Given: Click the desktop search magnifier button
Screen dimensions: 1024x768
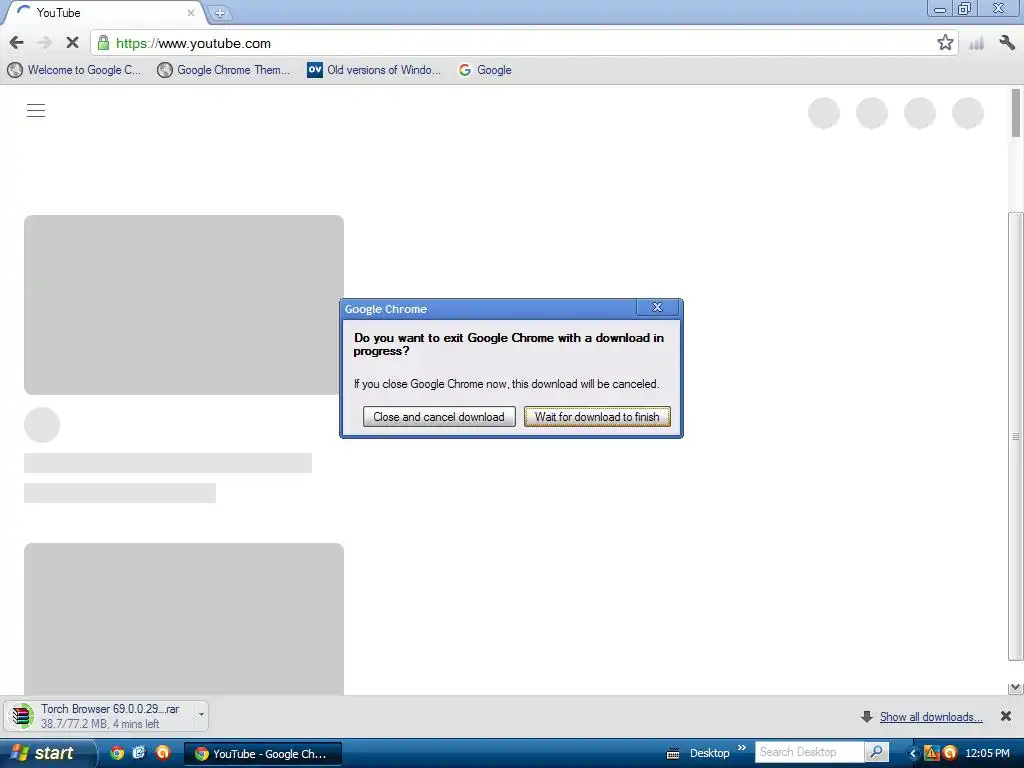Looking at the screenshot, I should [x=876, y=752].
